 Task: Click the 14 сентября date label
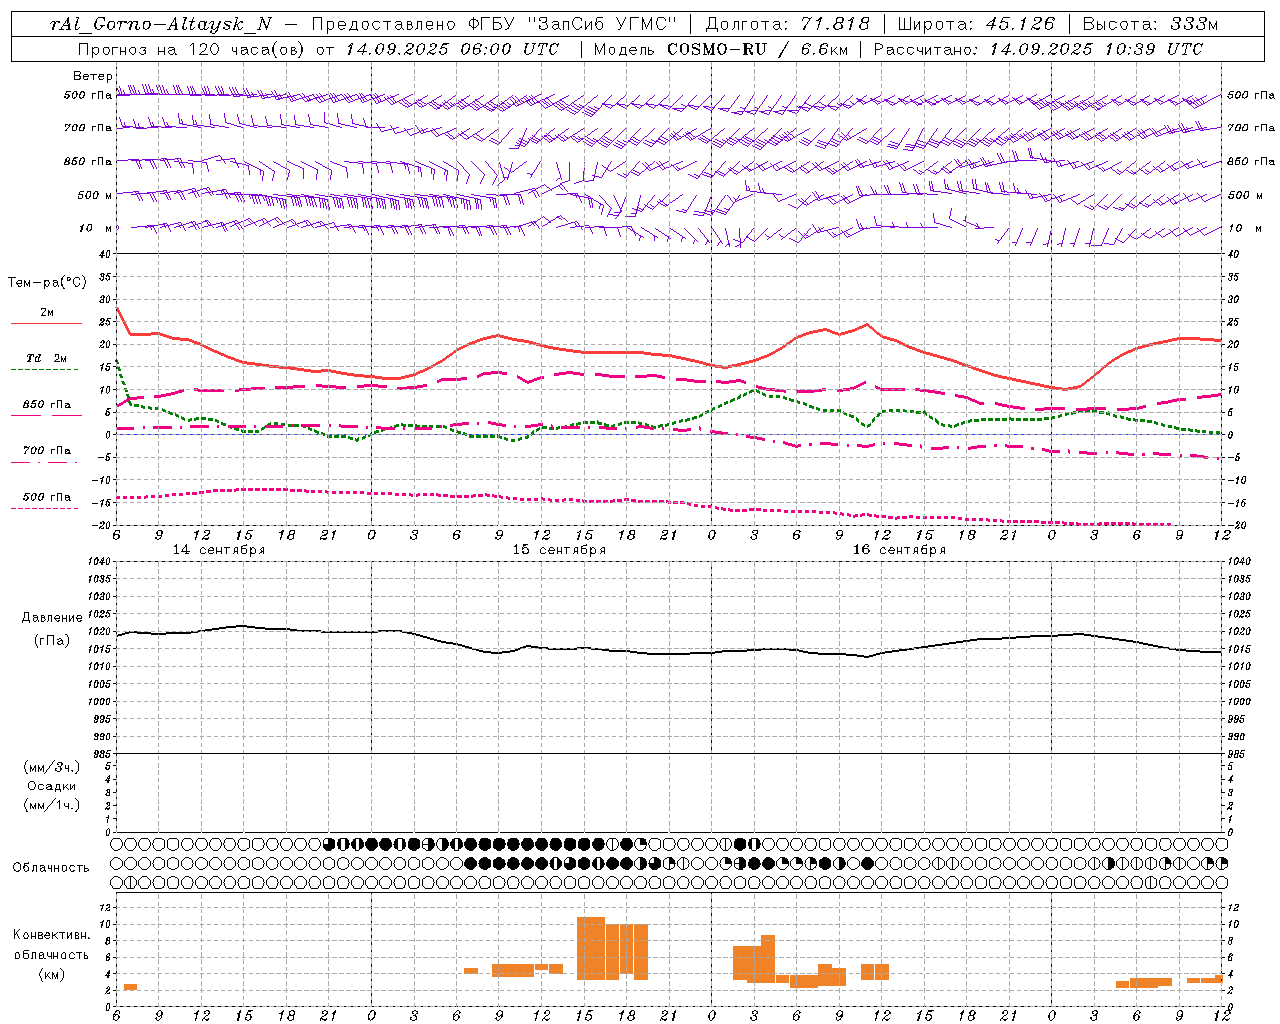click(x=219, y=550)
